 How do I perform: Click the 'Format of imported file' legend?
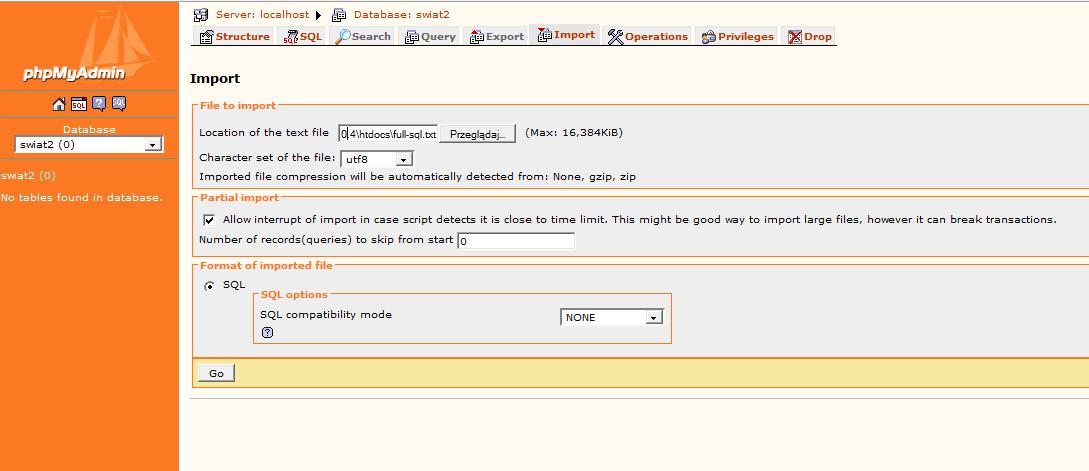point(266,265)
